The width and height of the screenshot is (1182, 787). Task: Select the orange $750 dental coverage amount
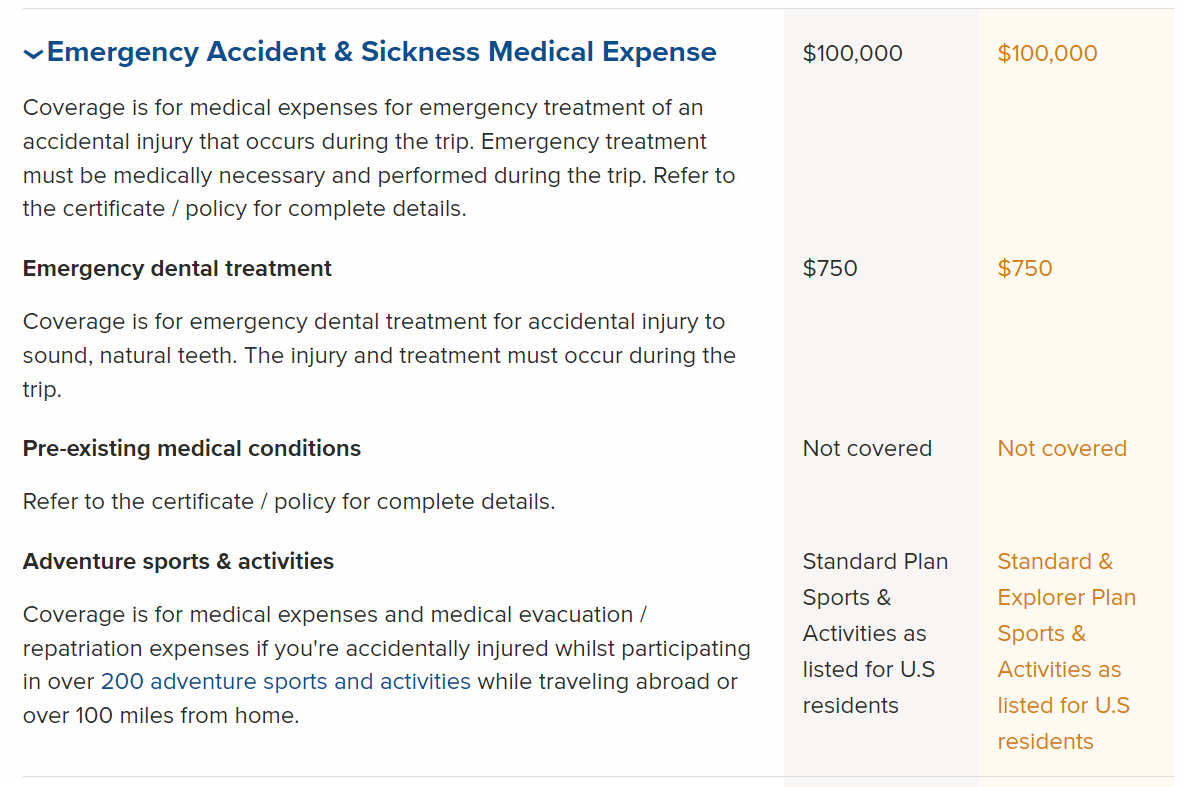pos(1025,269)
